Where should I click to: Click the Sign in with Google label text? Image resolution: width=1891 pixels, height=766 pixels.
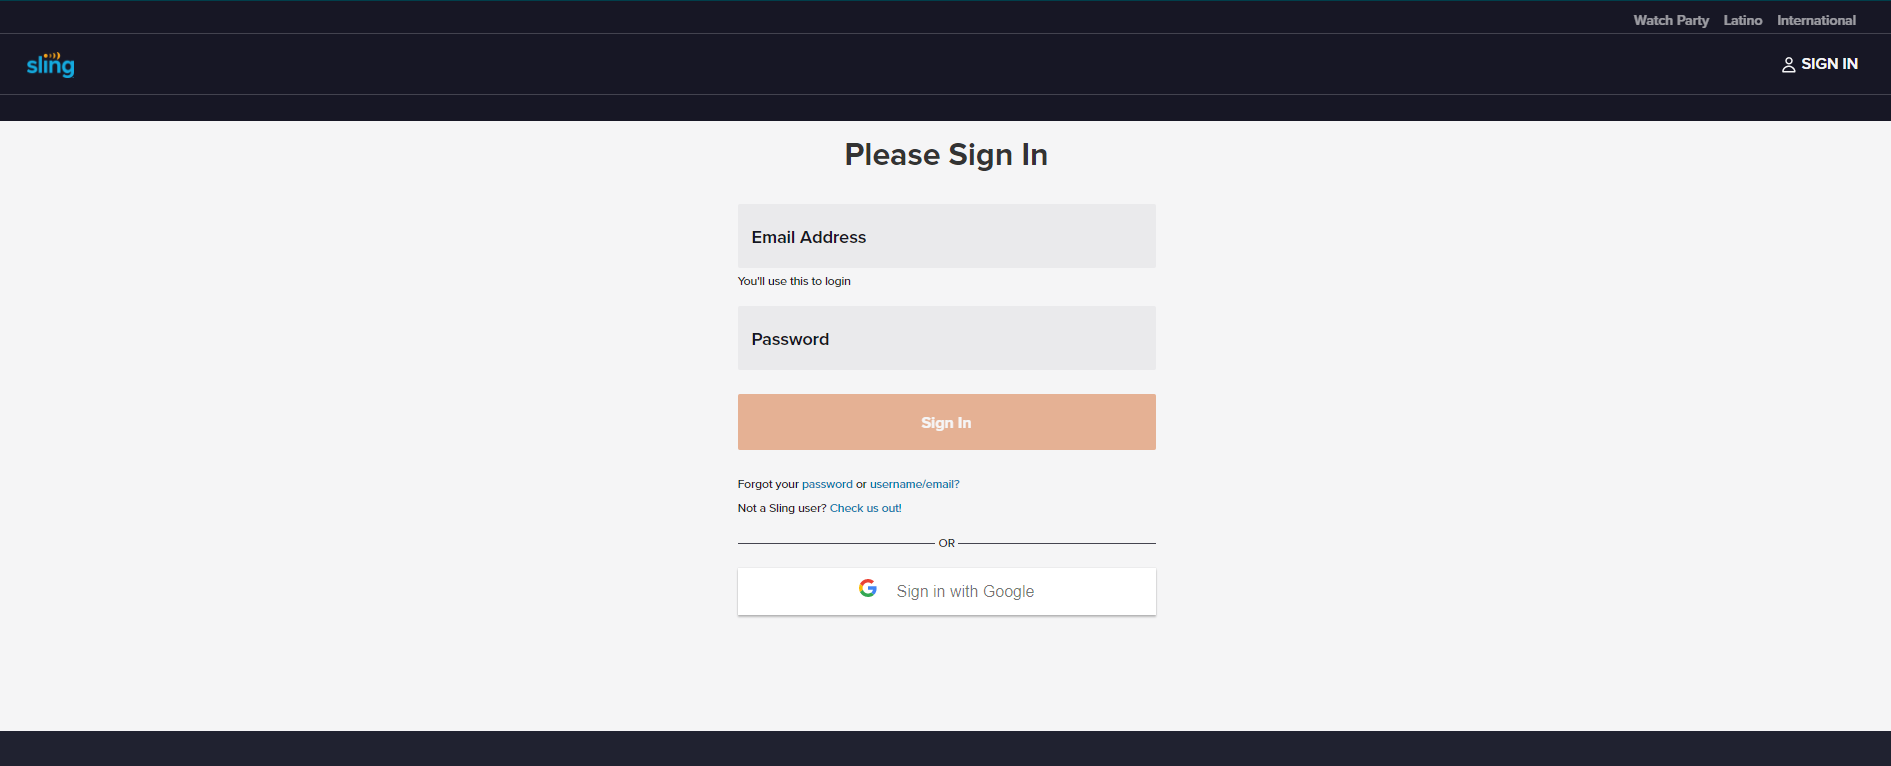click(964, 591)
